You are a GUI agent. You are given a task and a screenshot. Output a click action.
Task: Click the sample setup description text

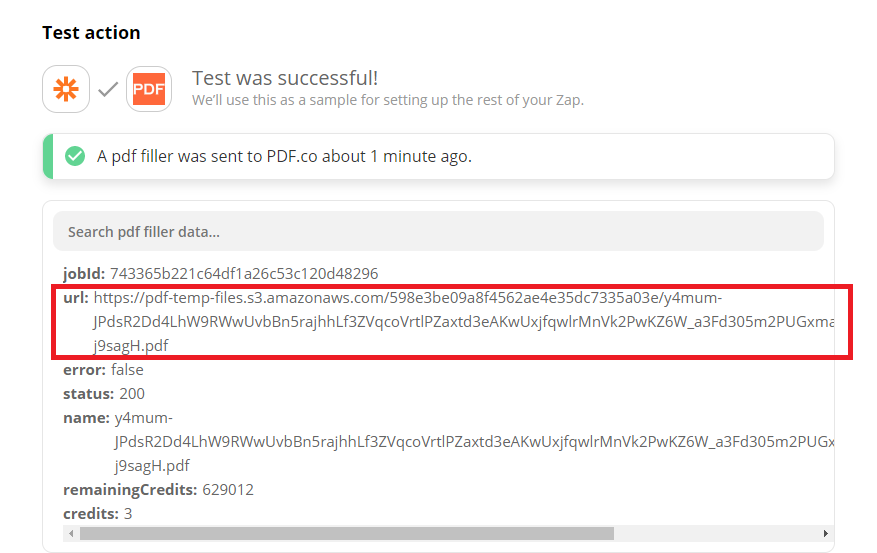click(x=388, y=100)
